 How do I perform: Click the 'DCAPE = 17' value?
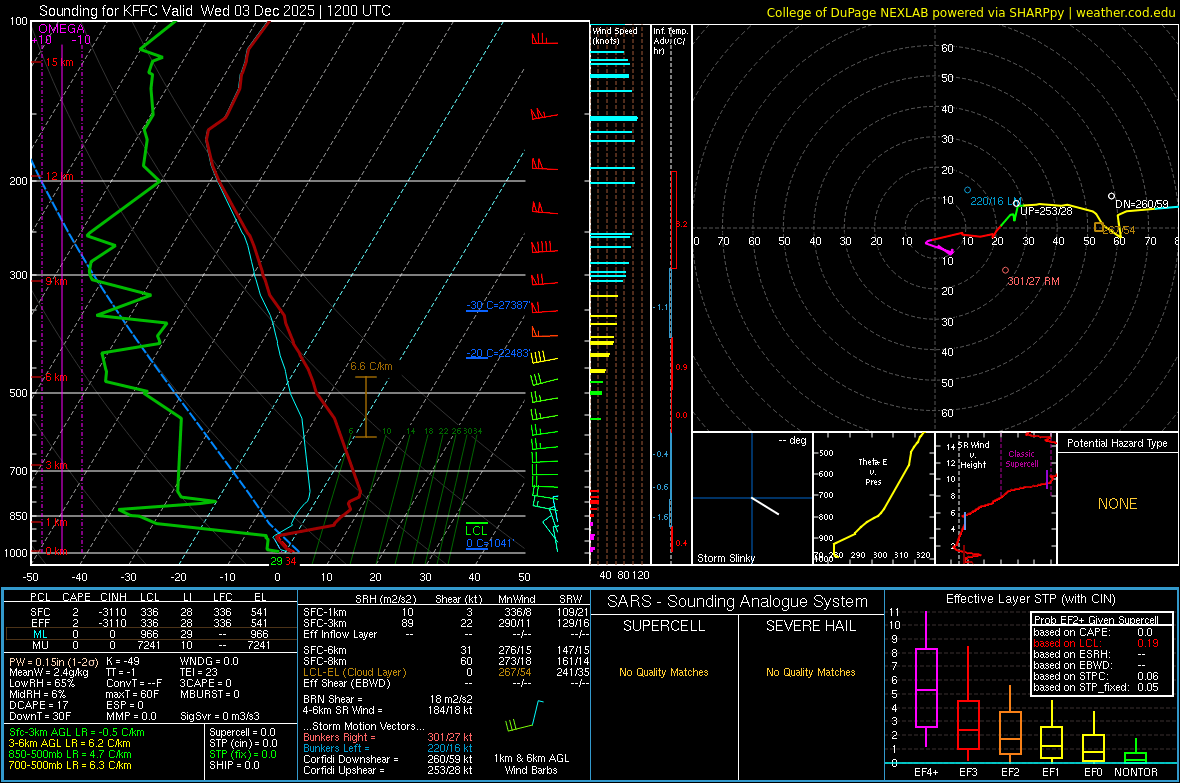38,705
